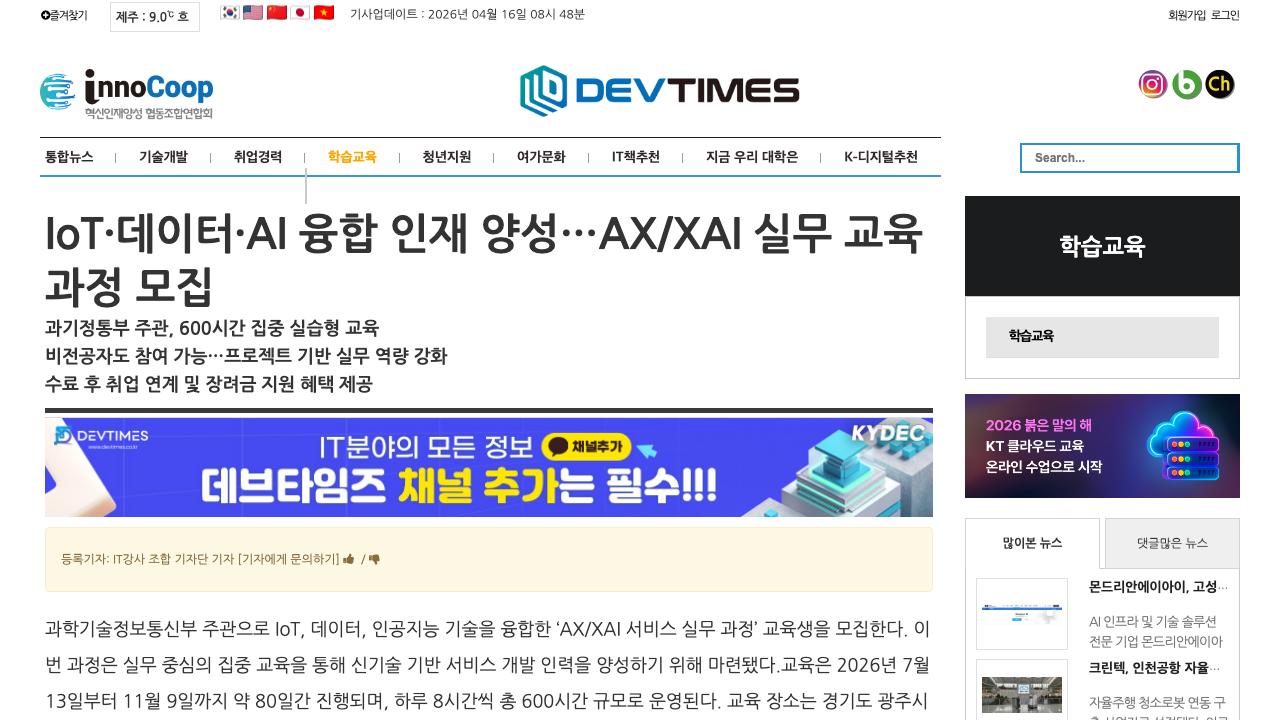Select the Japanese flag language icon

300,13
